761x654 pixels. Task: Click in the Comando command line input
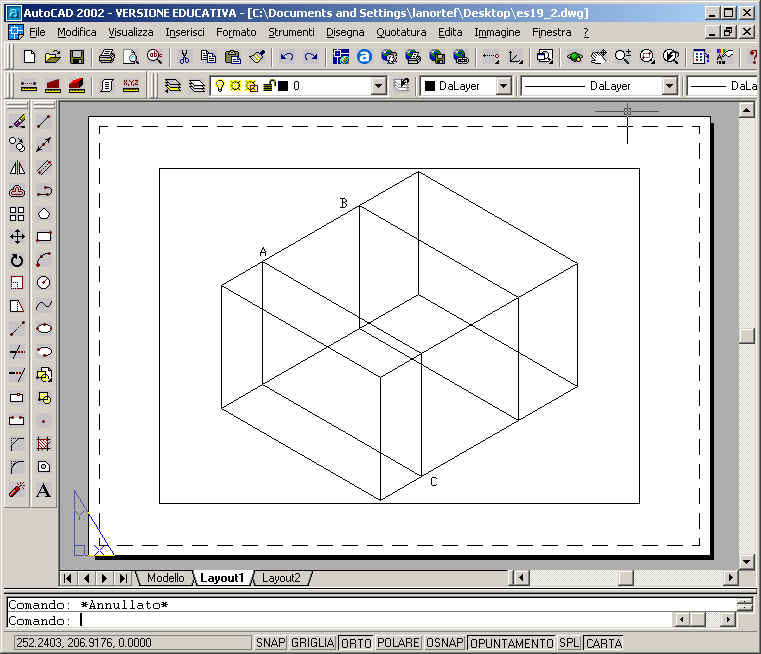point(340,621)
